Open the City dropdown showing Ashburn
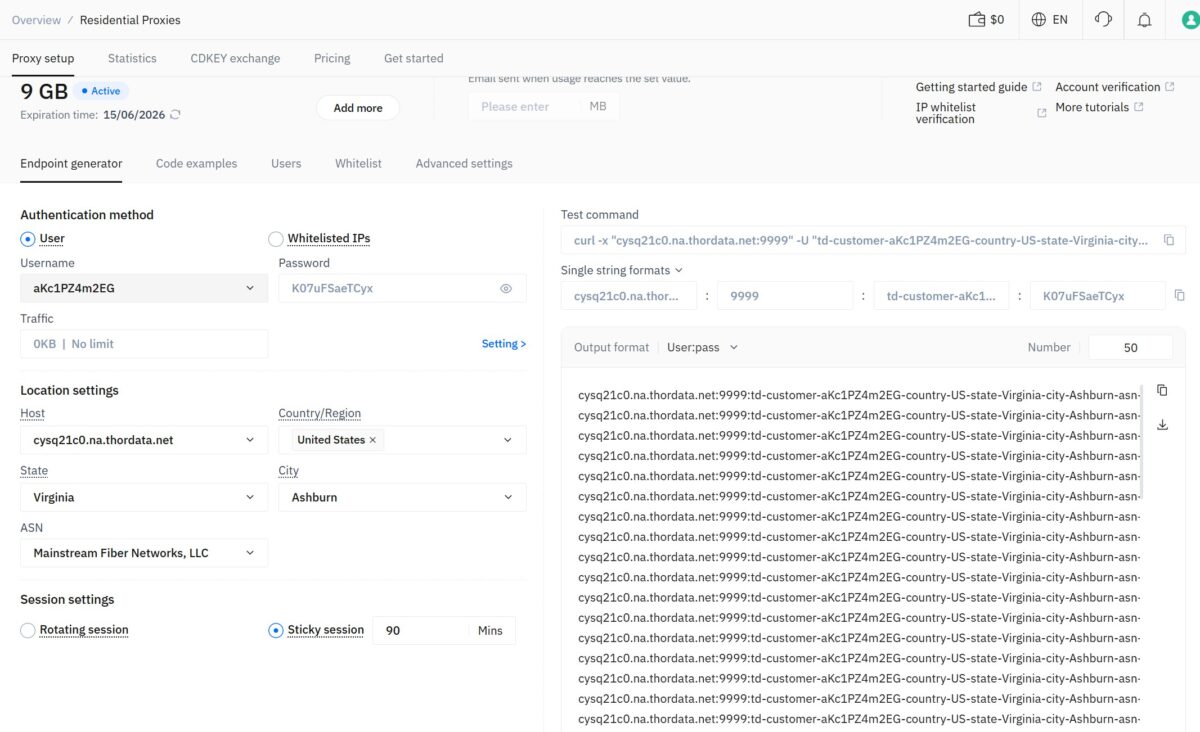Viewport: 1200px width, 732px height. pos(402,497)
